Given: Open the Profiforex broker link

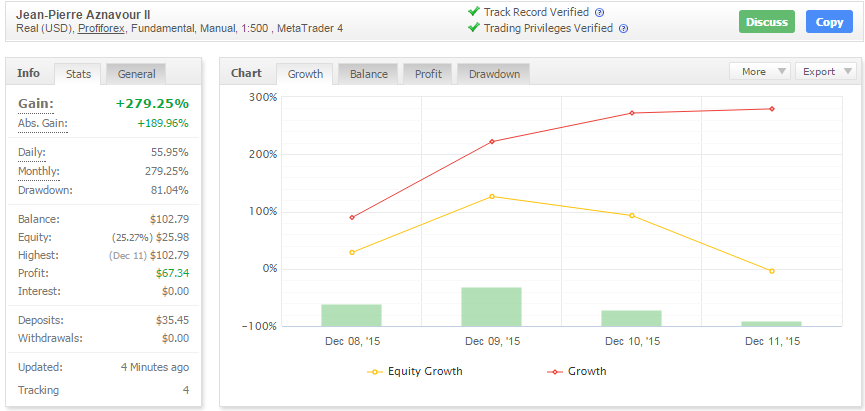Looking at the screenshot, I should tap(102, 28).
